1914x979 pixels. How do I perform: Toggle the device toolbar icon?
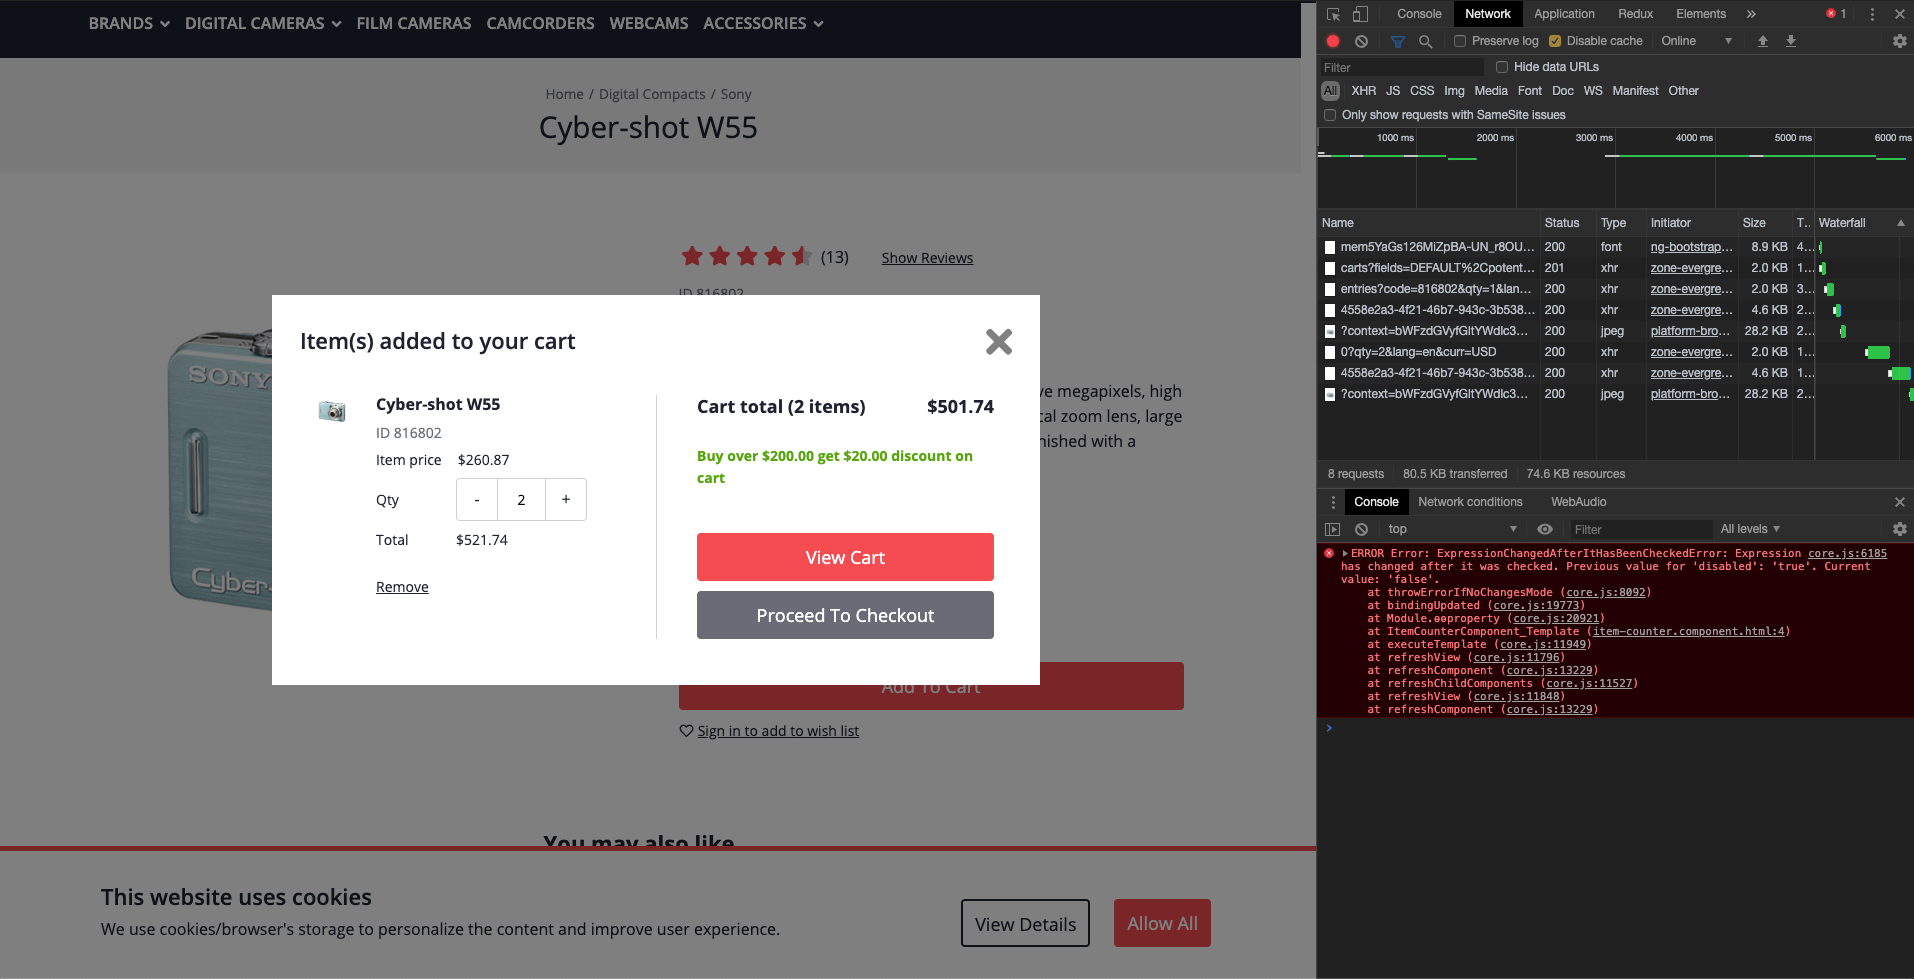click(x=1361, y=14)
